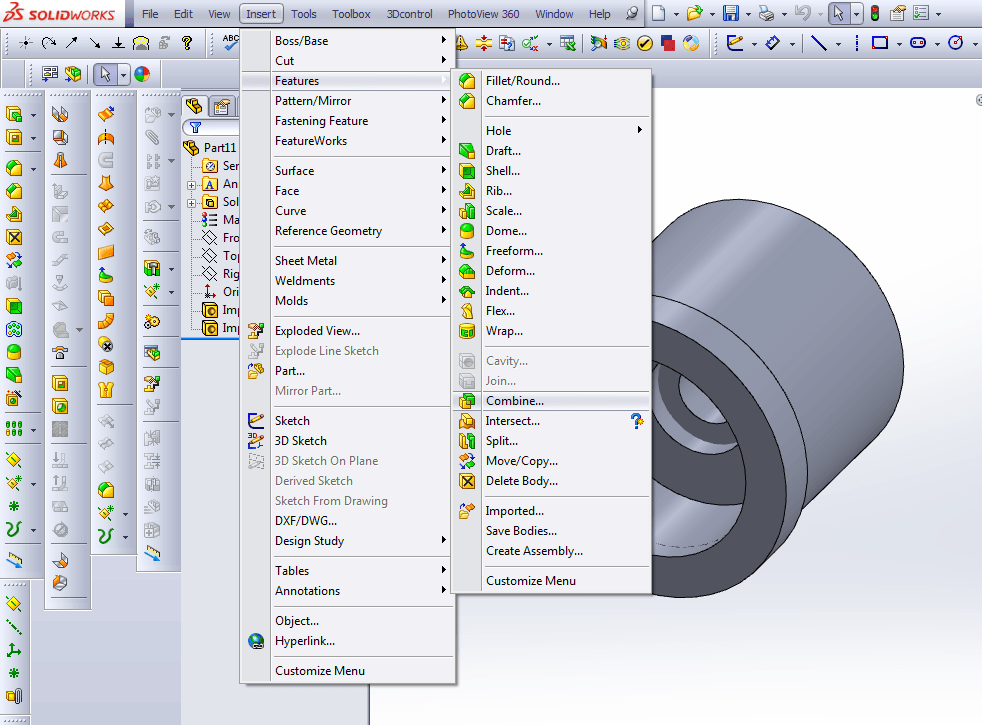Viewport: 982px width, 725px height.
Task: Click the Sketch icon in Insert menu
Action: click(256, 421)
